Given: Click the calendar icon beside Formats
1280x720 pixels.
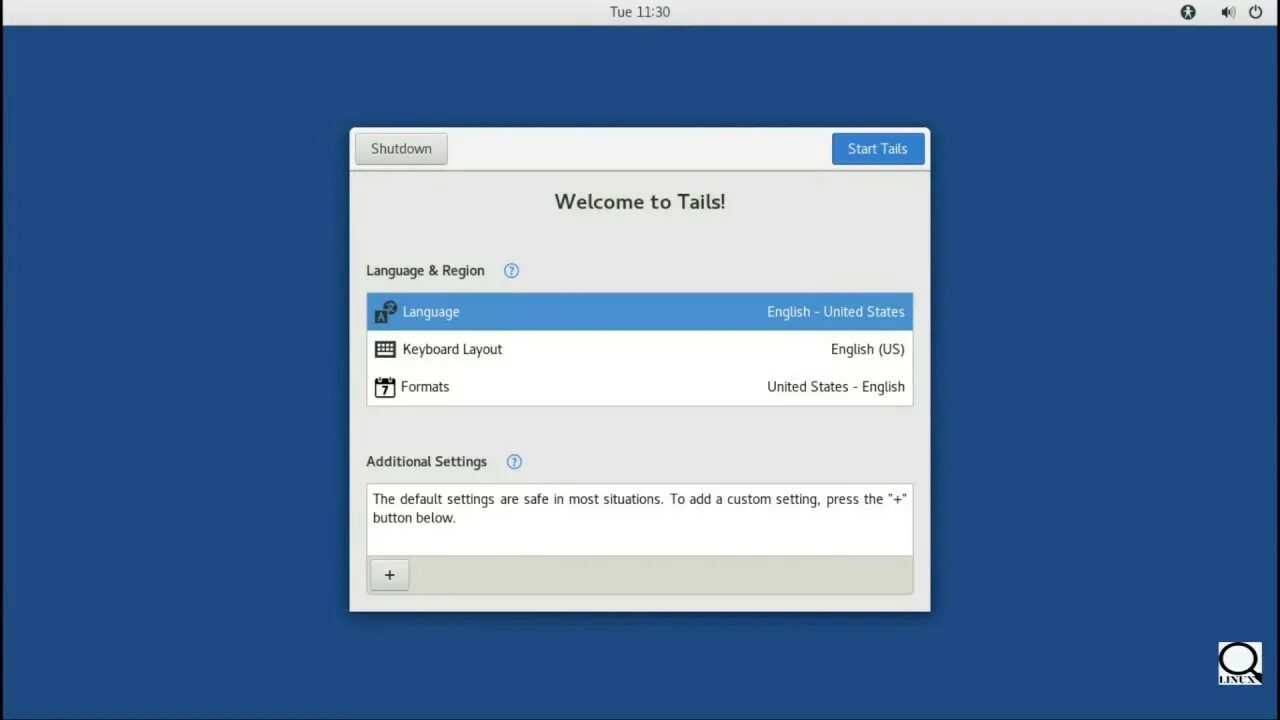Looking at the screenshot, I should [x=384, y=387].
